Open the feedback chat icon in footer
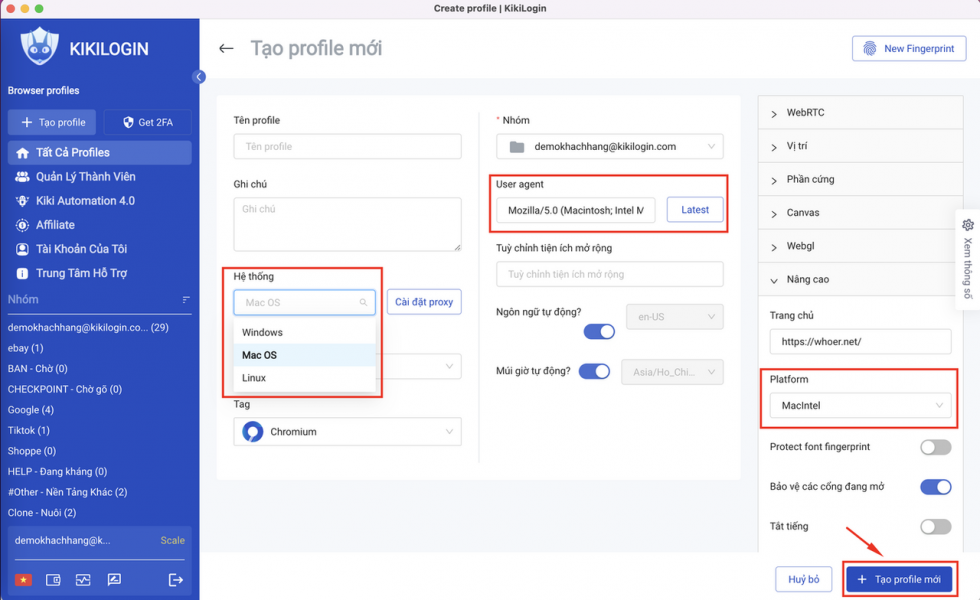Screen dimensions: 980x600 [114, 580]
